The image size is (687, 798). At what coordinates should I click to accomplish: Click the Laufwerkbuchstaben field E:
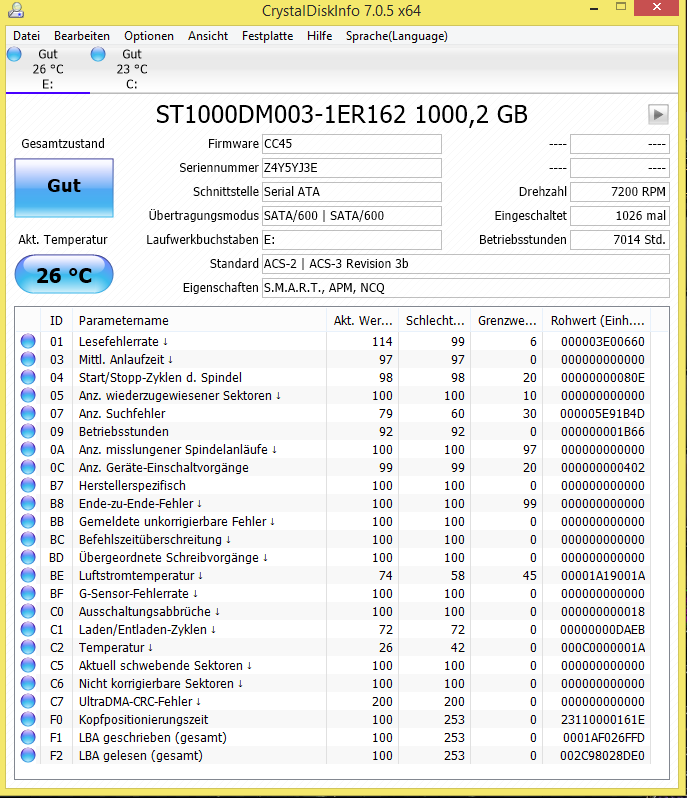click(352, 240)
